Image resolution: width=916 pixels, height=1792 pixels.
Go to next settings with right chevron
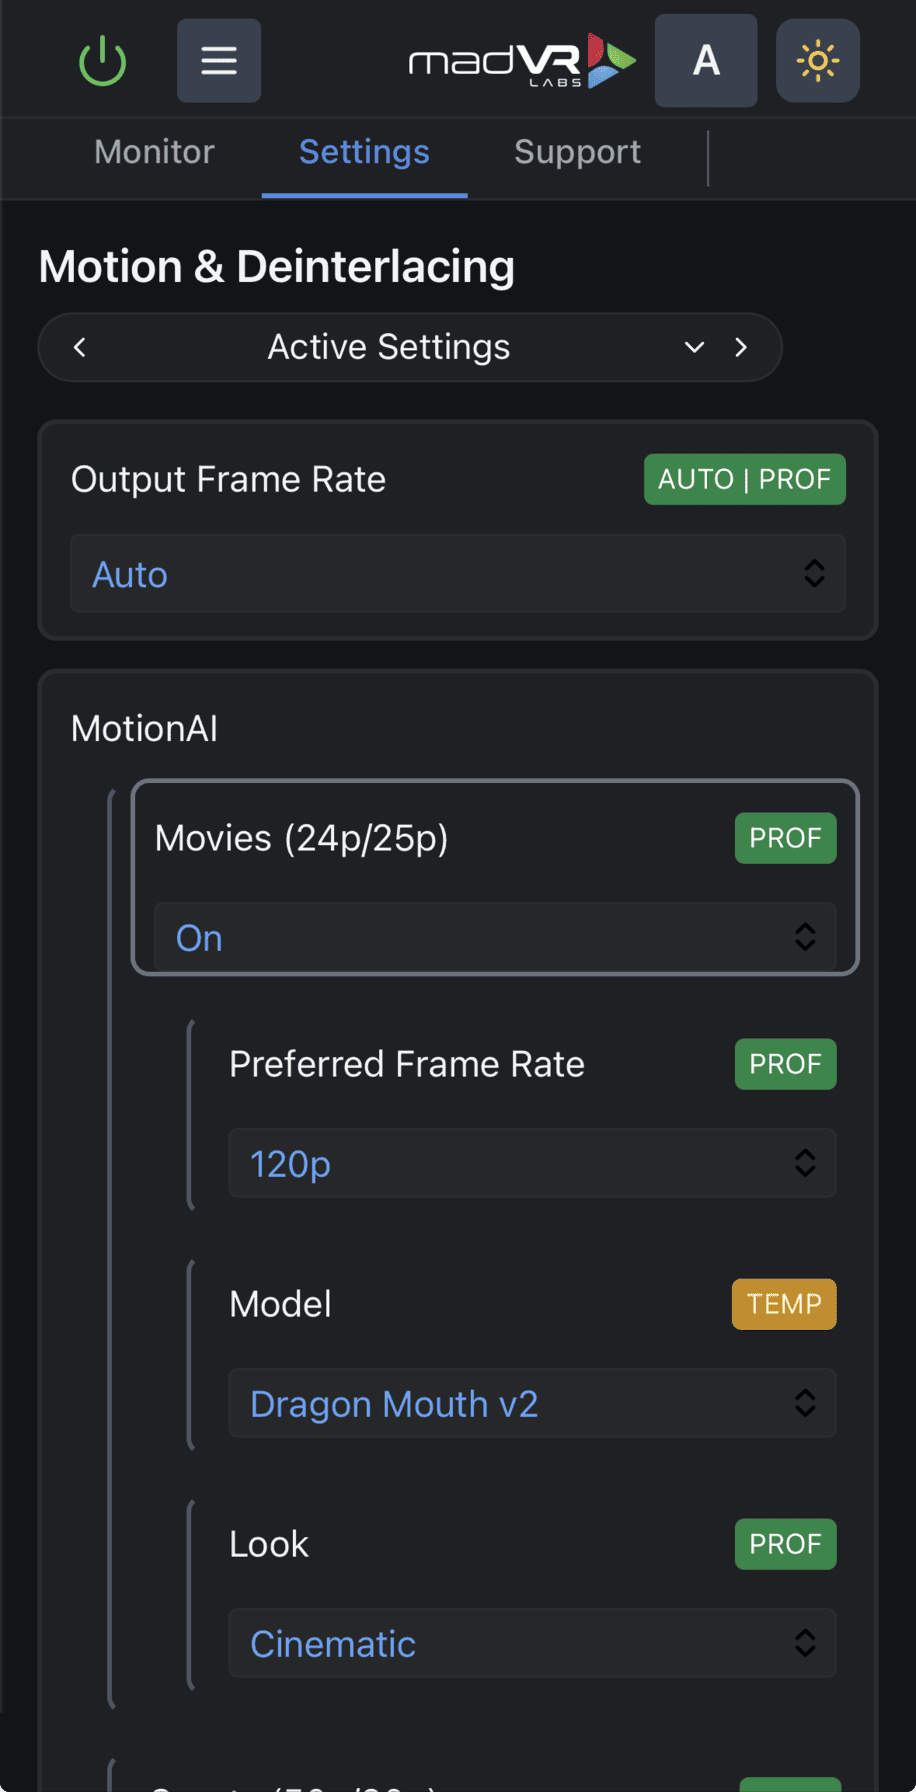tap(741, 347)
